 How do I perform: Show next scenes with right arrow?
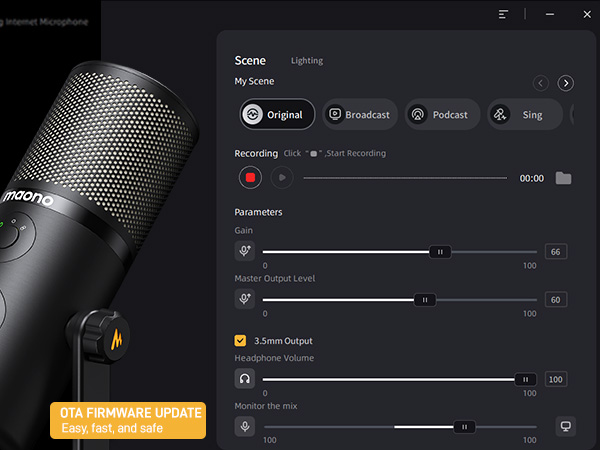point(566,83)
